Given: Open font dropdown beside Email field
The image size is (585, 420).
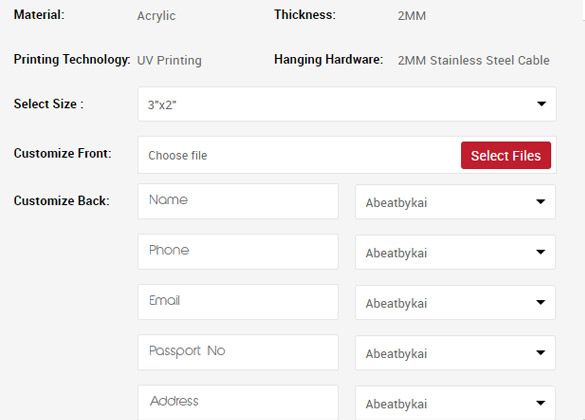Looking at the screenshot, I should tap(455, 303).
